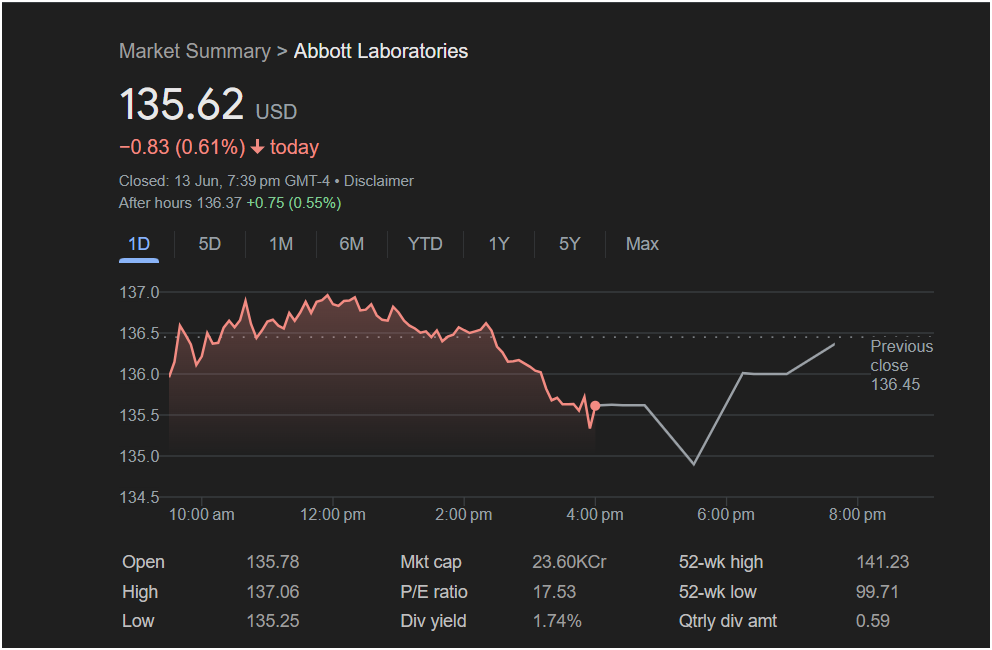Click the Mkt cap value 23.60KCr
This screenshot has height=650, width=992.
tap(569, 562)
